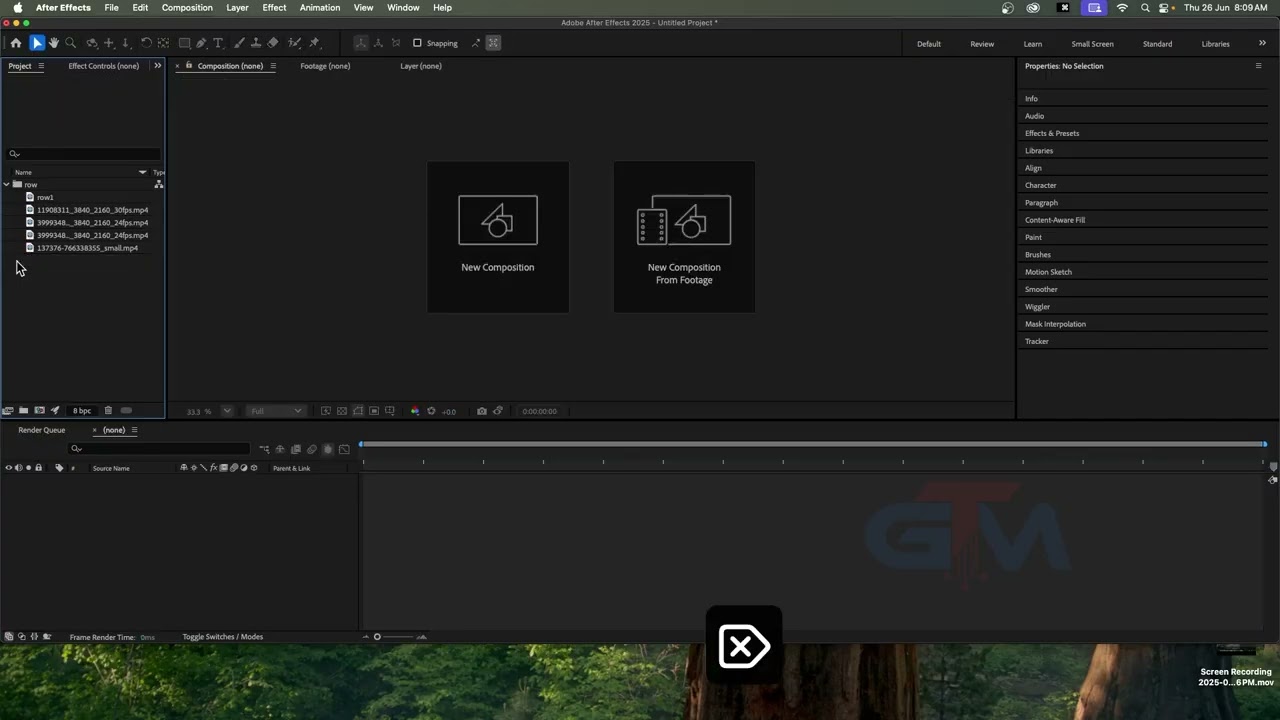
Task: Take a snapshot with camera icon
Action: (482, 411)
